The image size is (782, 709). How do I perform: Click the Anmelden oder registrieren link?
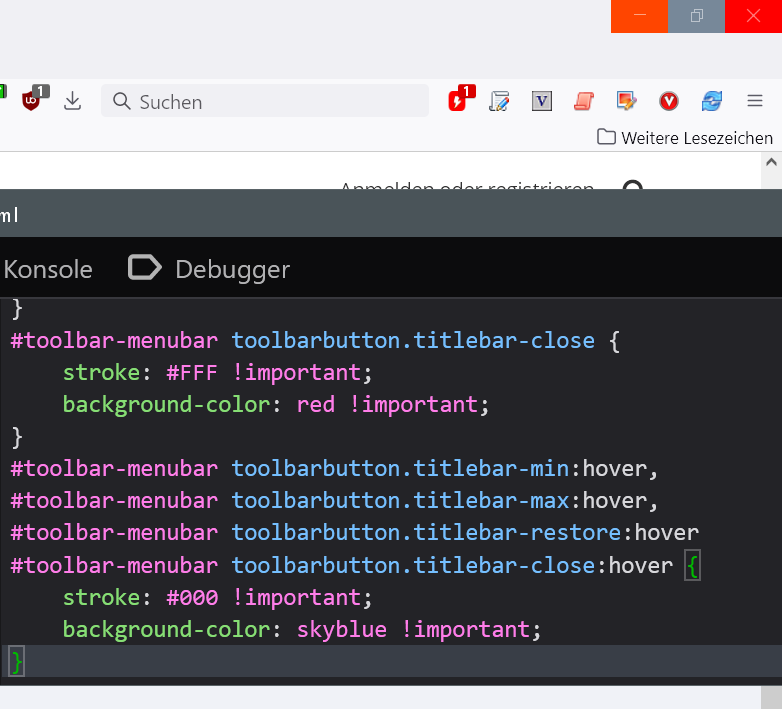click(466, 188)
